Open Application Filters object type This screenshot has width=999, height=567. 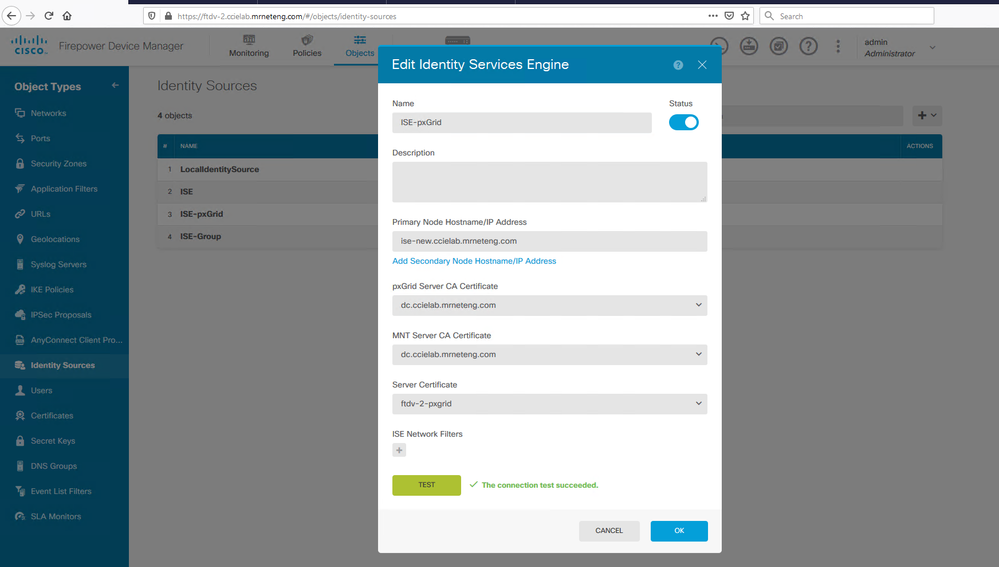click(x=64, y=189)
